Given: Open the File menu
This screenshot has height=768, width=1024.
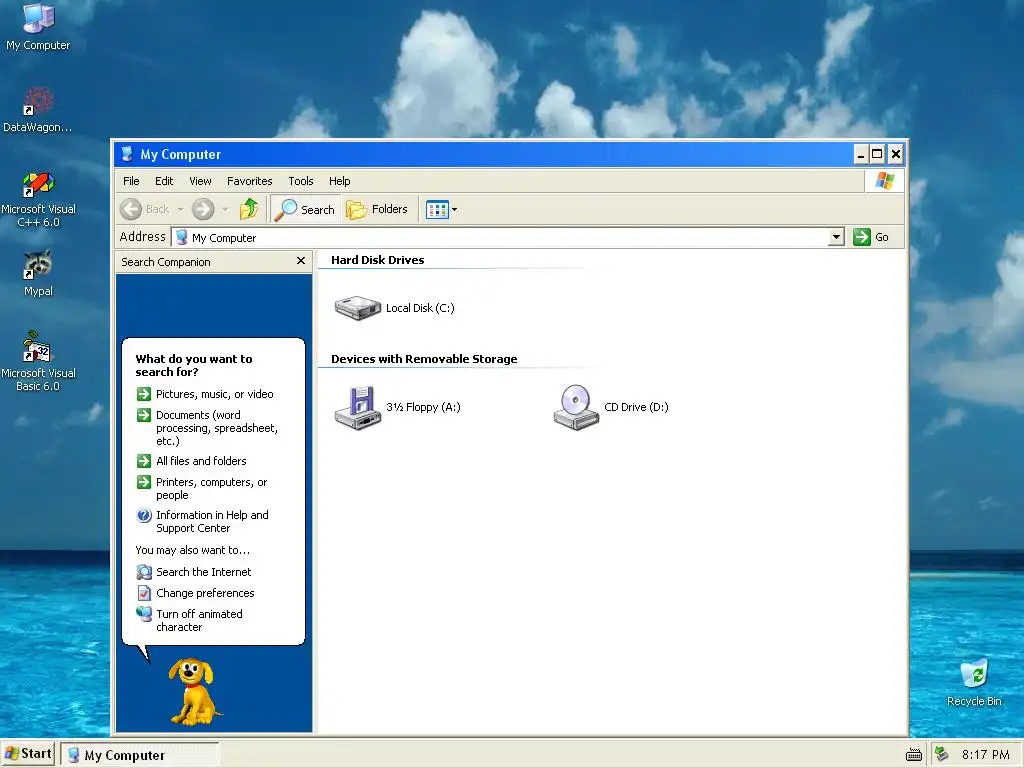Looking at the screenshot, I should 131,181.
